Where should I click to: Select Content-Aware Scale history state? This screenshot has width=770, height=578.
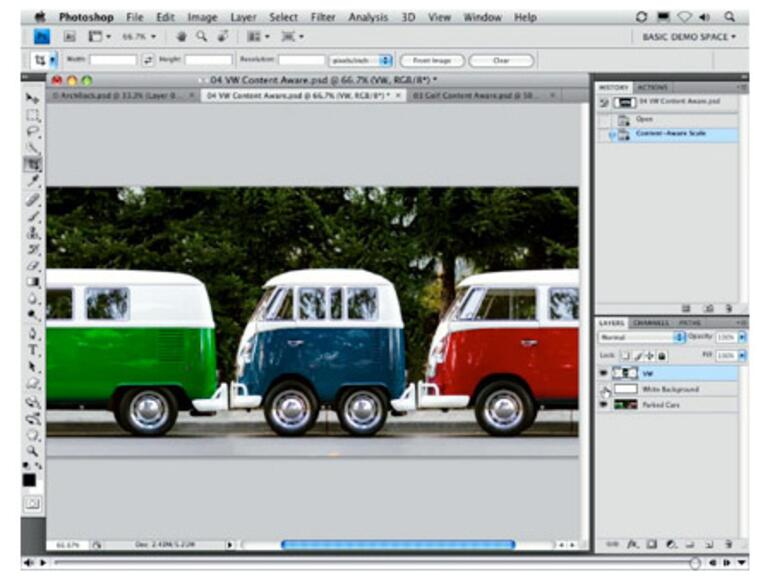tap(670, 133)
